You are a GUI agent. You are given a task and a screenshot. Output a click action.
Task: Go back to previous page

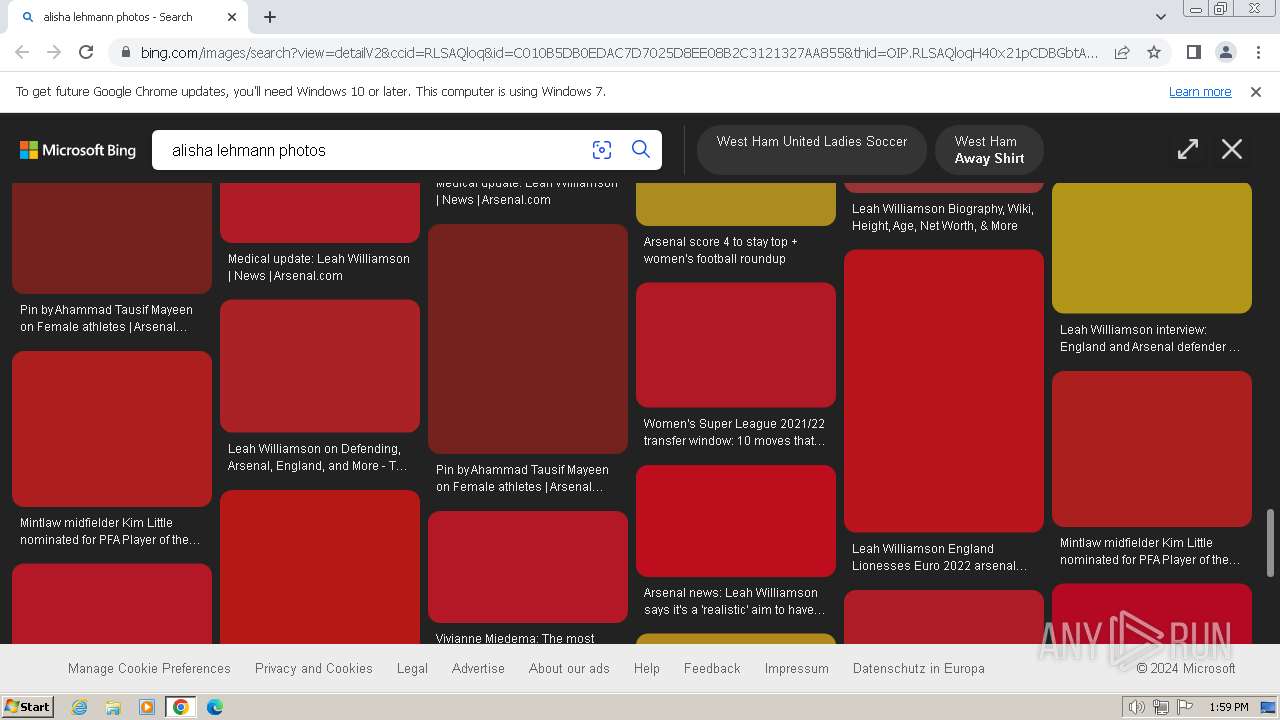tap(22, 52)
